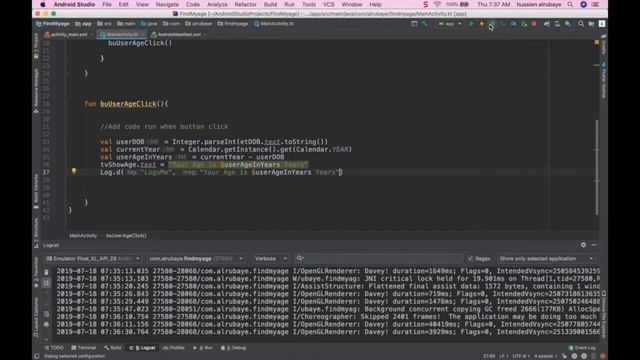Open the Build Variants side tab
This screenshot has width=640, height=360.
(36, 191)
